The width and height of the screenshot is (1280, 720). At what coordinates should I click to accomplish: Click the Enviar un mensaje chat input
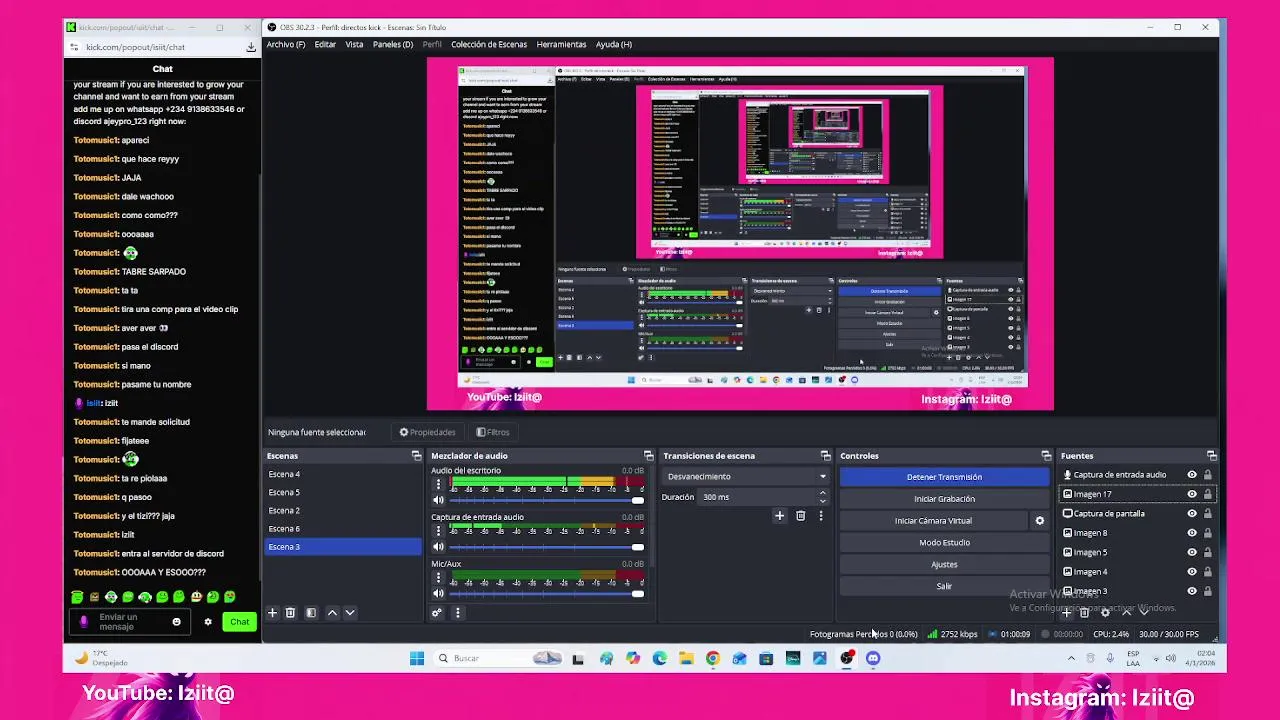coord(129,622)
